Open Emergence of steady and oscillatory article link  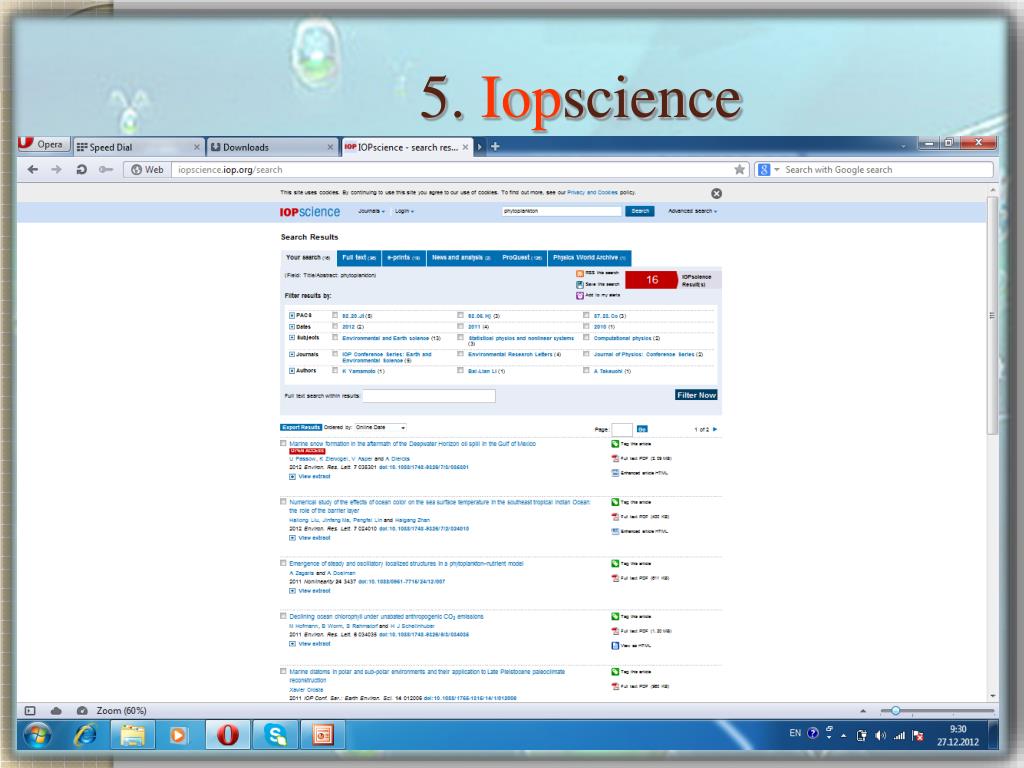(406, 563)
